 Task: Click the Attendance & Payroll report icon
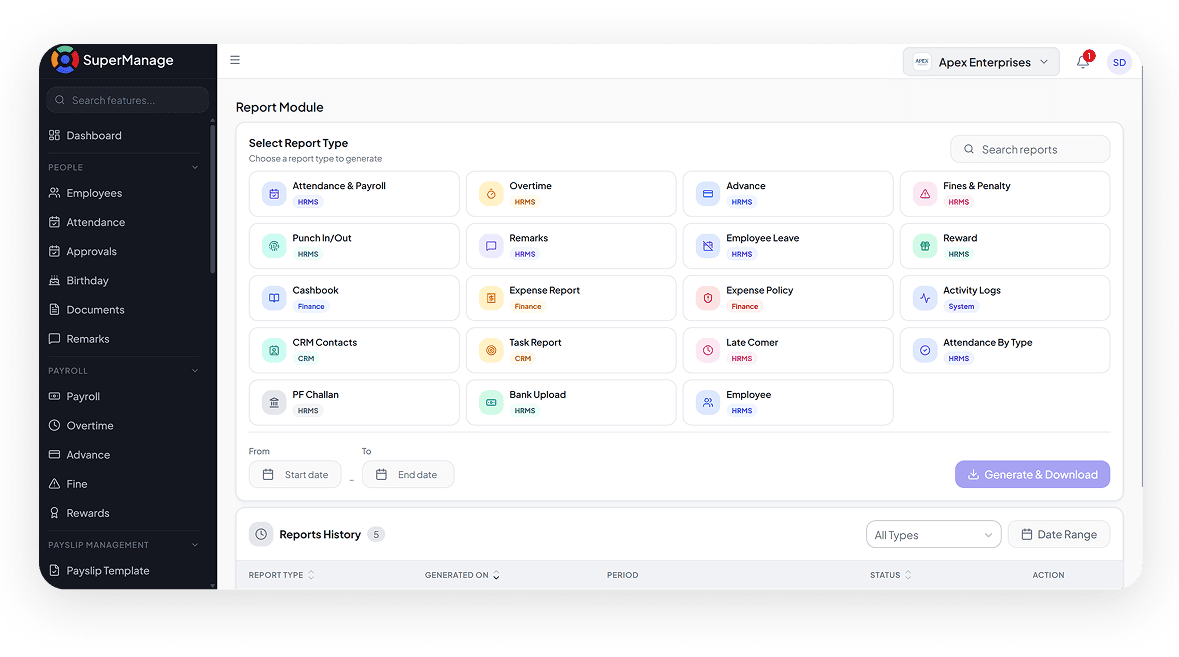(274, 194)
